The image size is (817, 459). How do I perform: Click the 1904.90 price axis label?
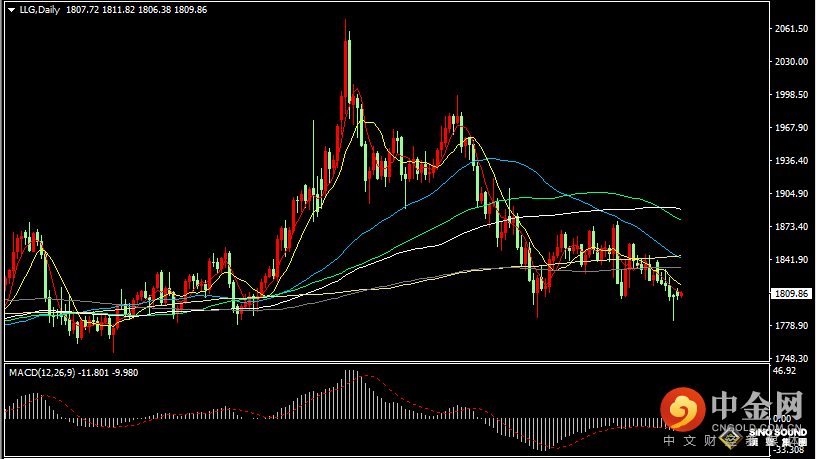tap(790, 194)
